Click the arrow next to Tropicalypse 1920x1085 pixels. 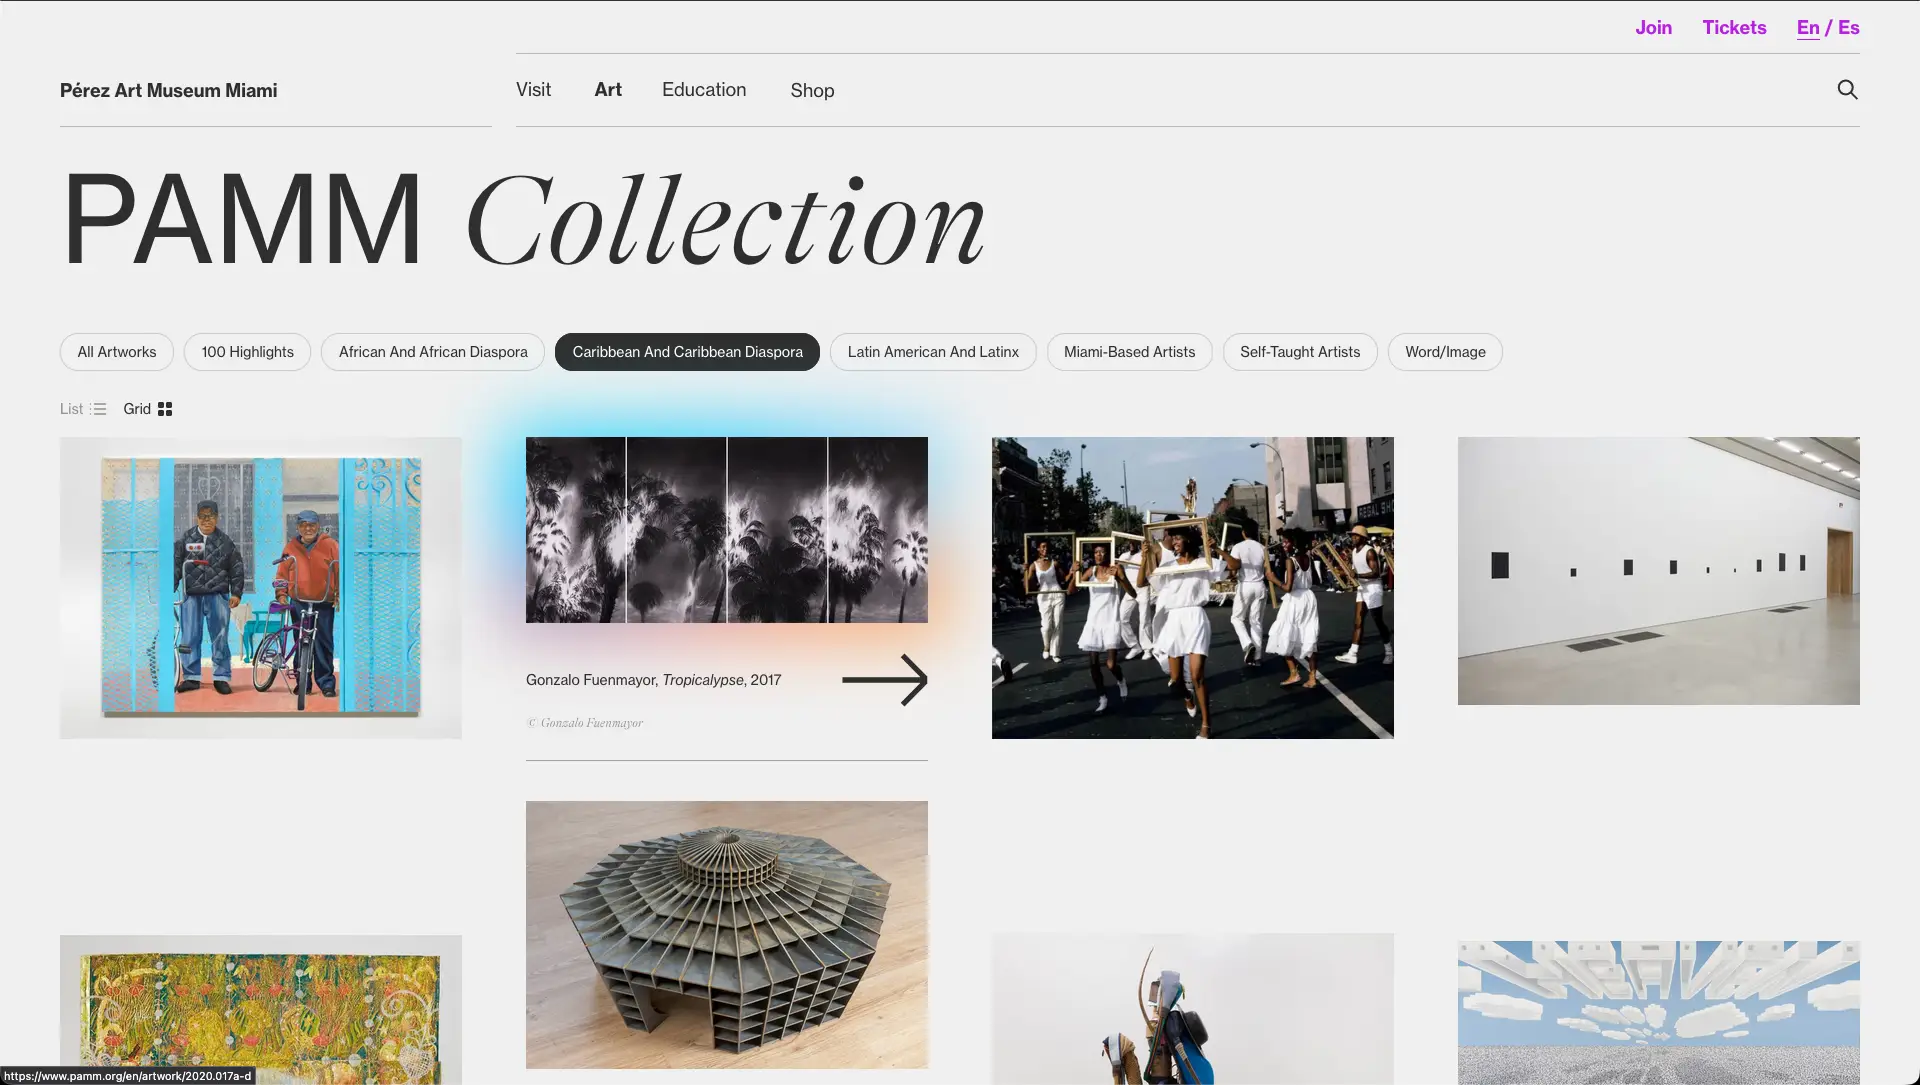click(x=885, y=680)
